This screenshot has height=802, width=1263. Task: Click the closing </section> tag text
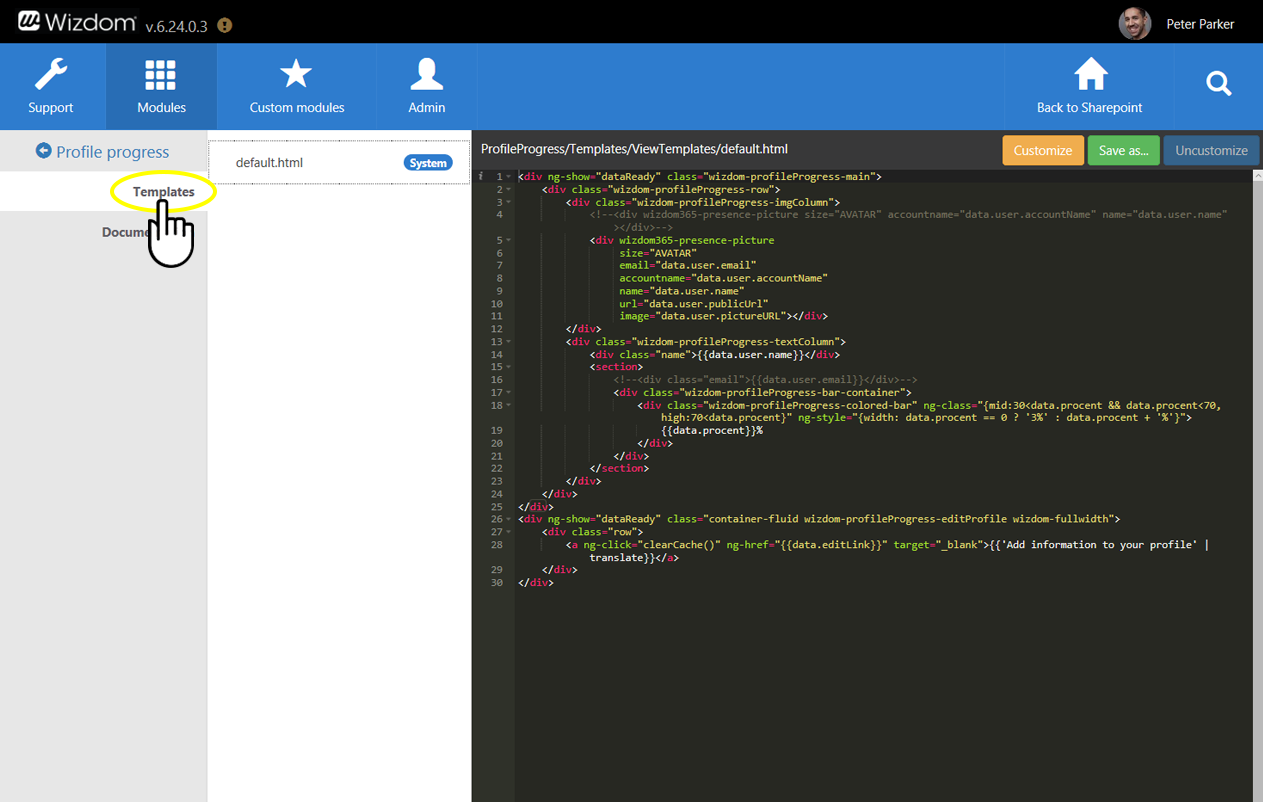[620, 468]
